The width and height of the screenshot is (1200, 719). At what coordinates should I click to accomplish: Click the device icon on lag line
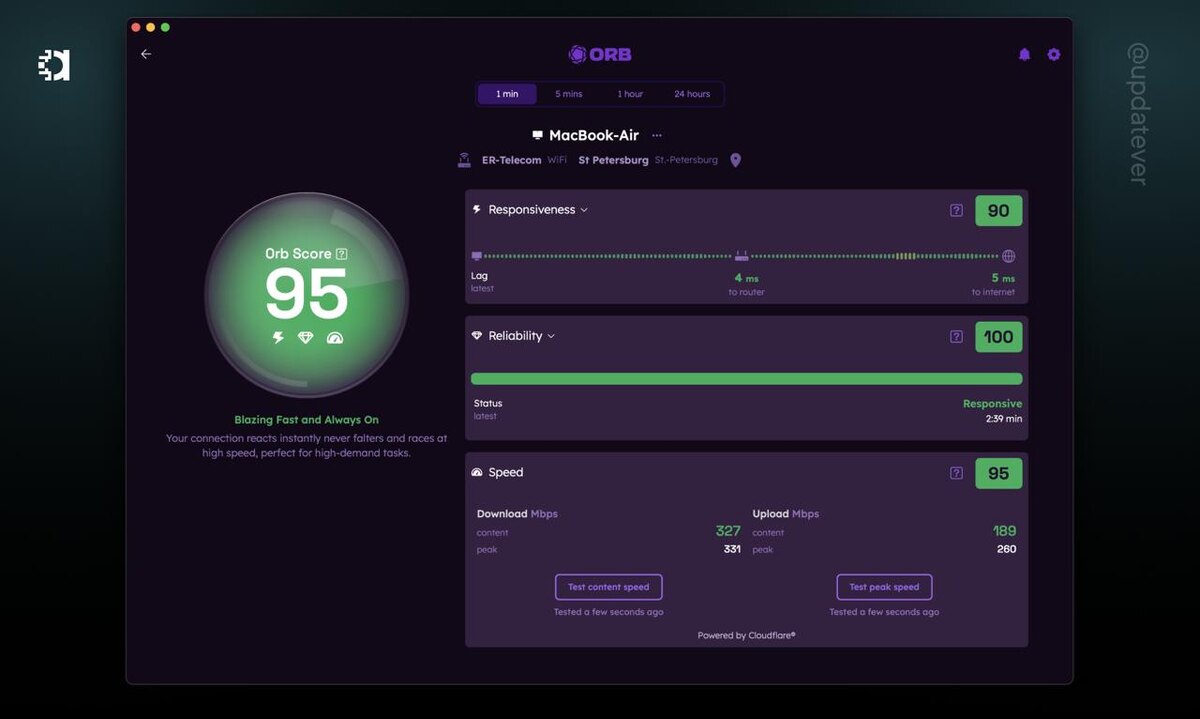[x=476, y=256]
